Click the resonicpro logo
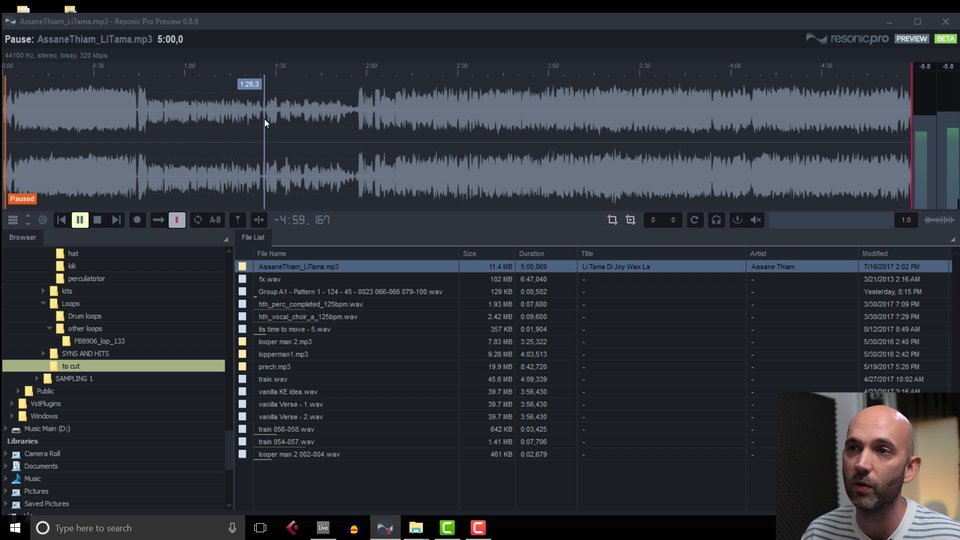Image resolution: width=960 pixels, height=540 pixels. coord(847,39)
